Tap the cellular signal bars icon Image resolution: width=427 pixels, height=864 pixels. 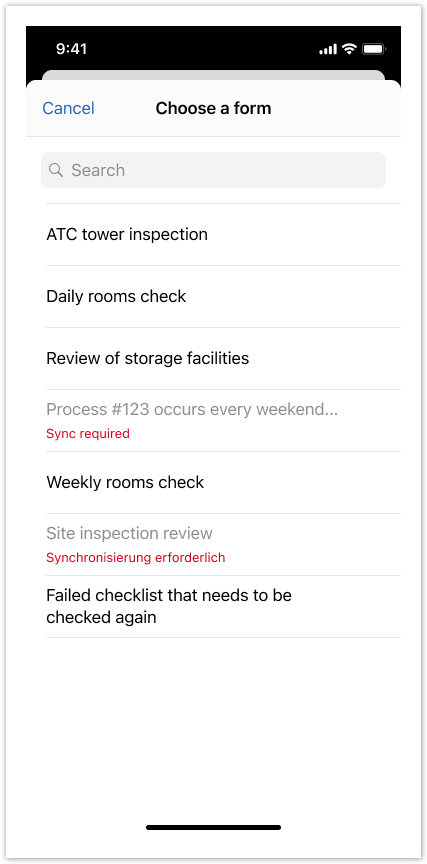pos(328,49)
